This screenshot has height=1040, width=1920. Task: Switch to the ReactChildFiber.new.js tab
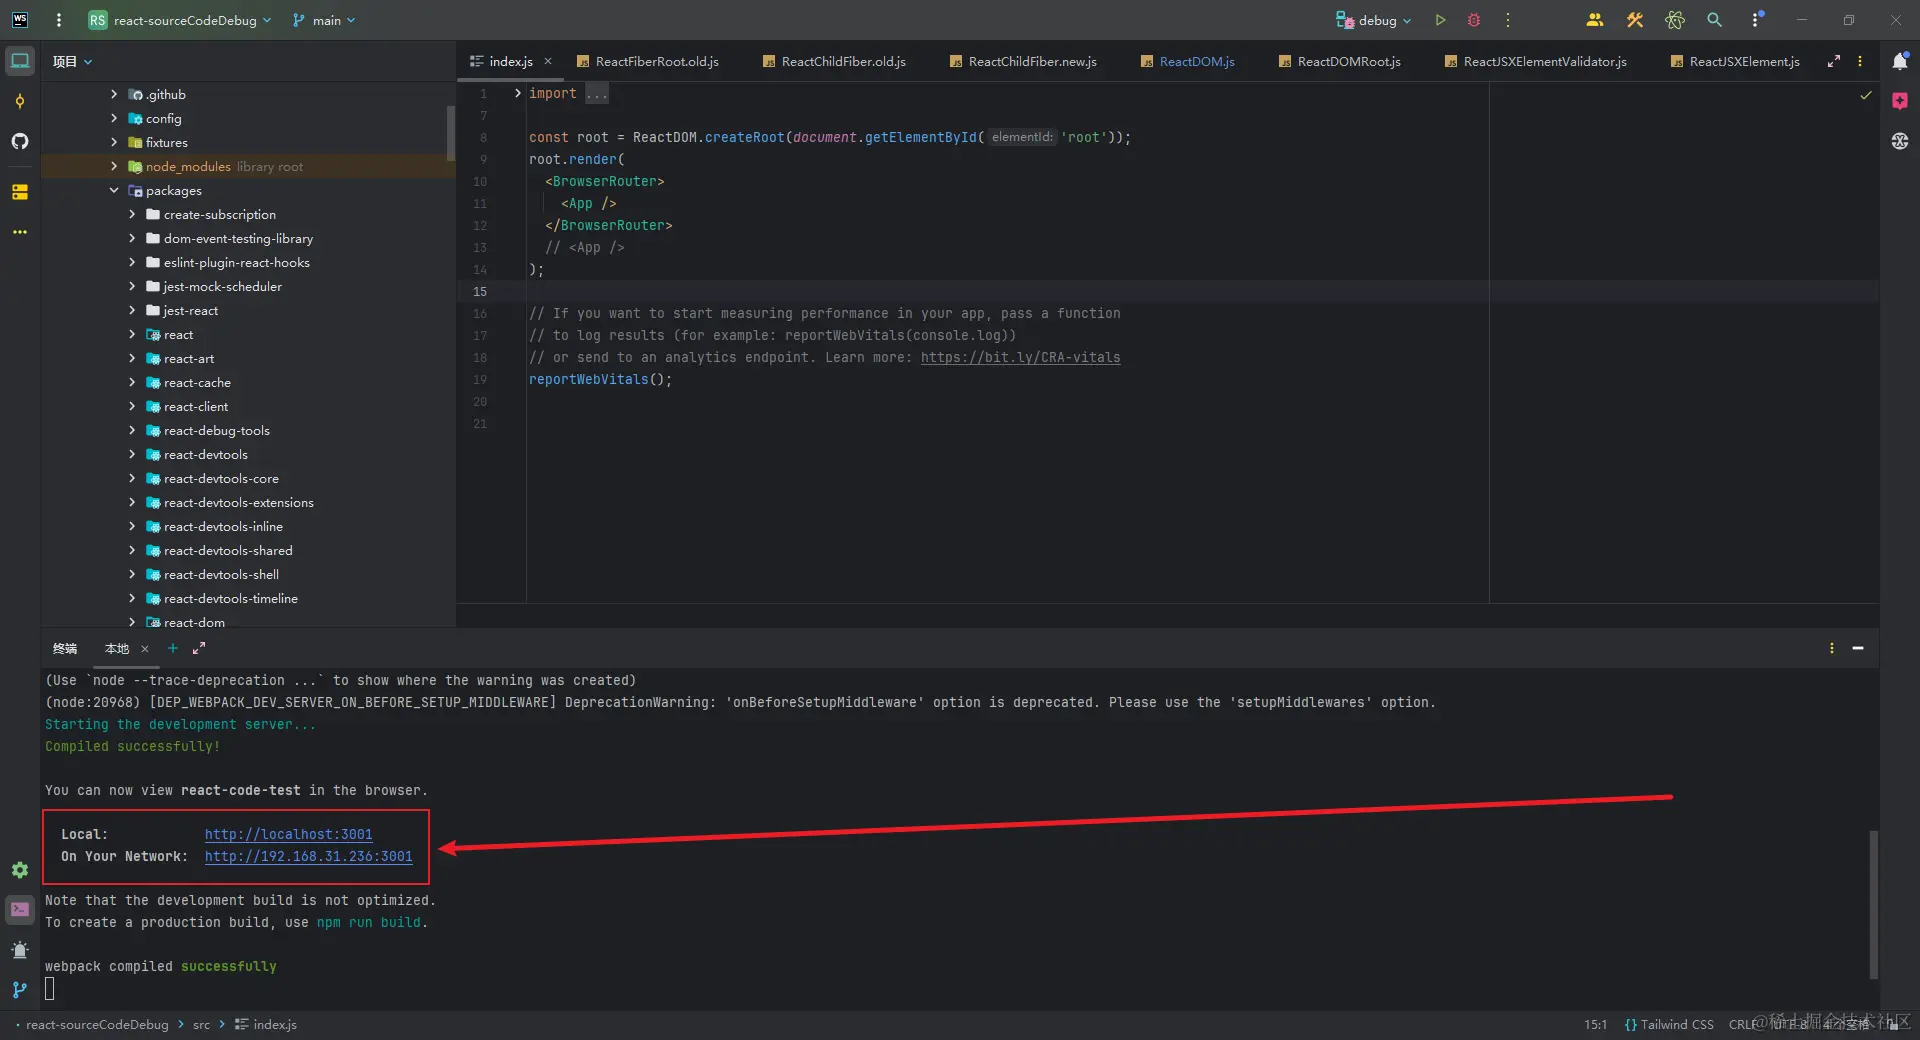(1022, 61)
